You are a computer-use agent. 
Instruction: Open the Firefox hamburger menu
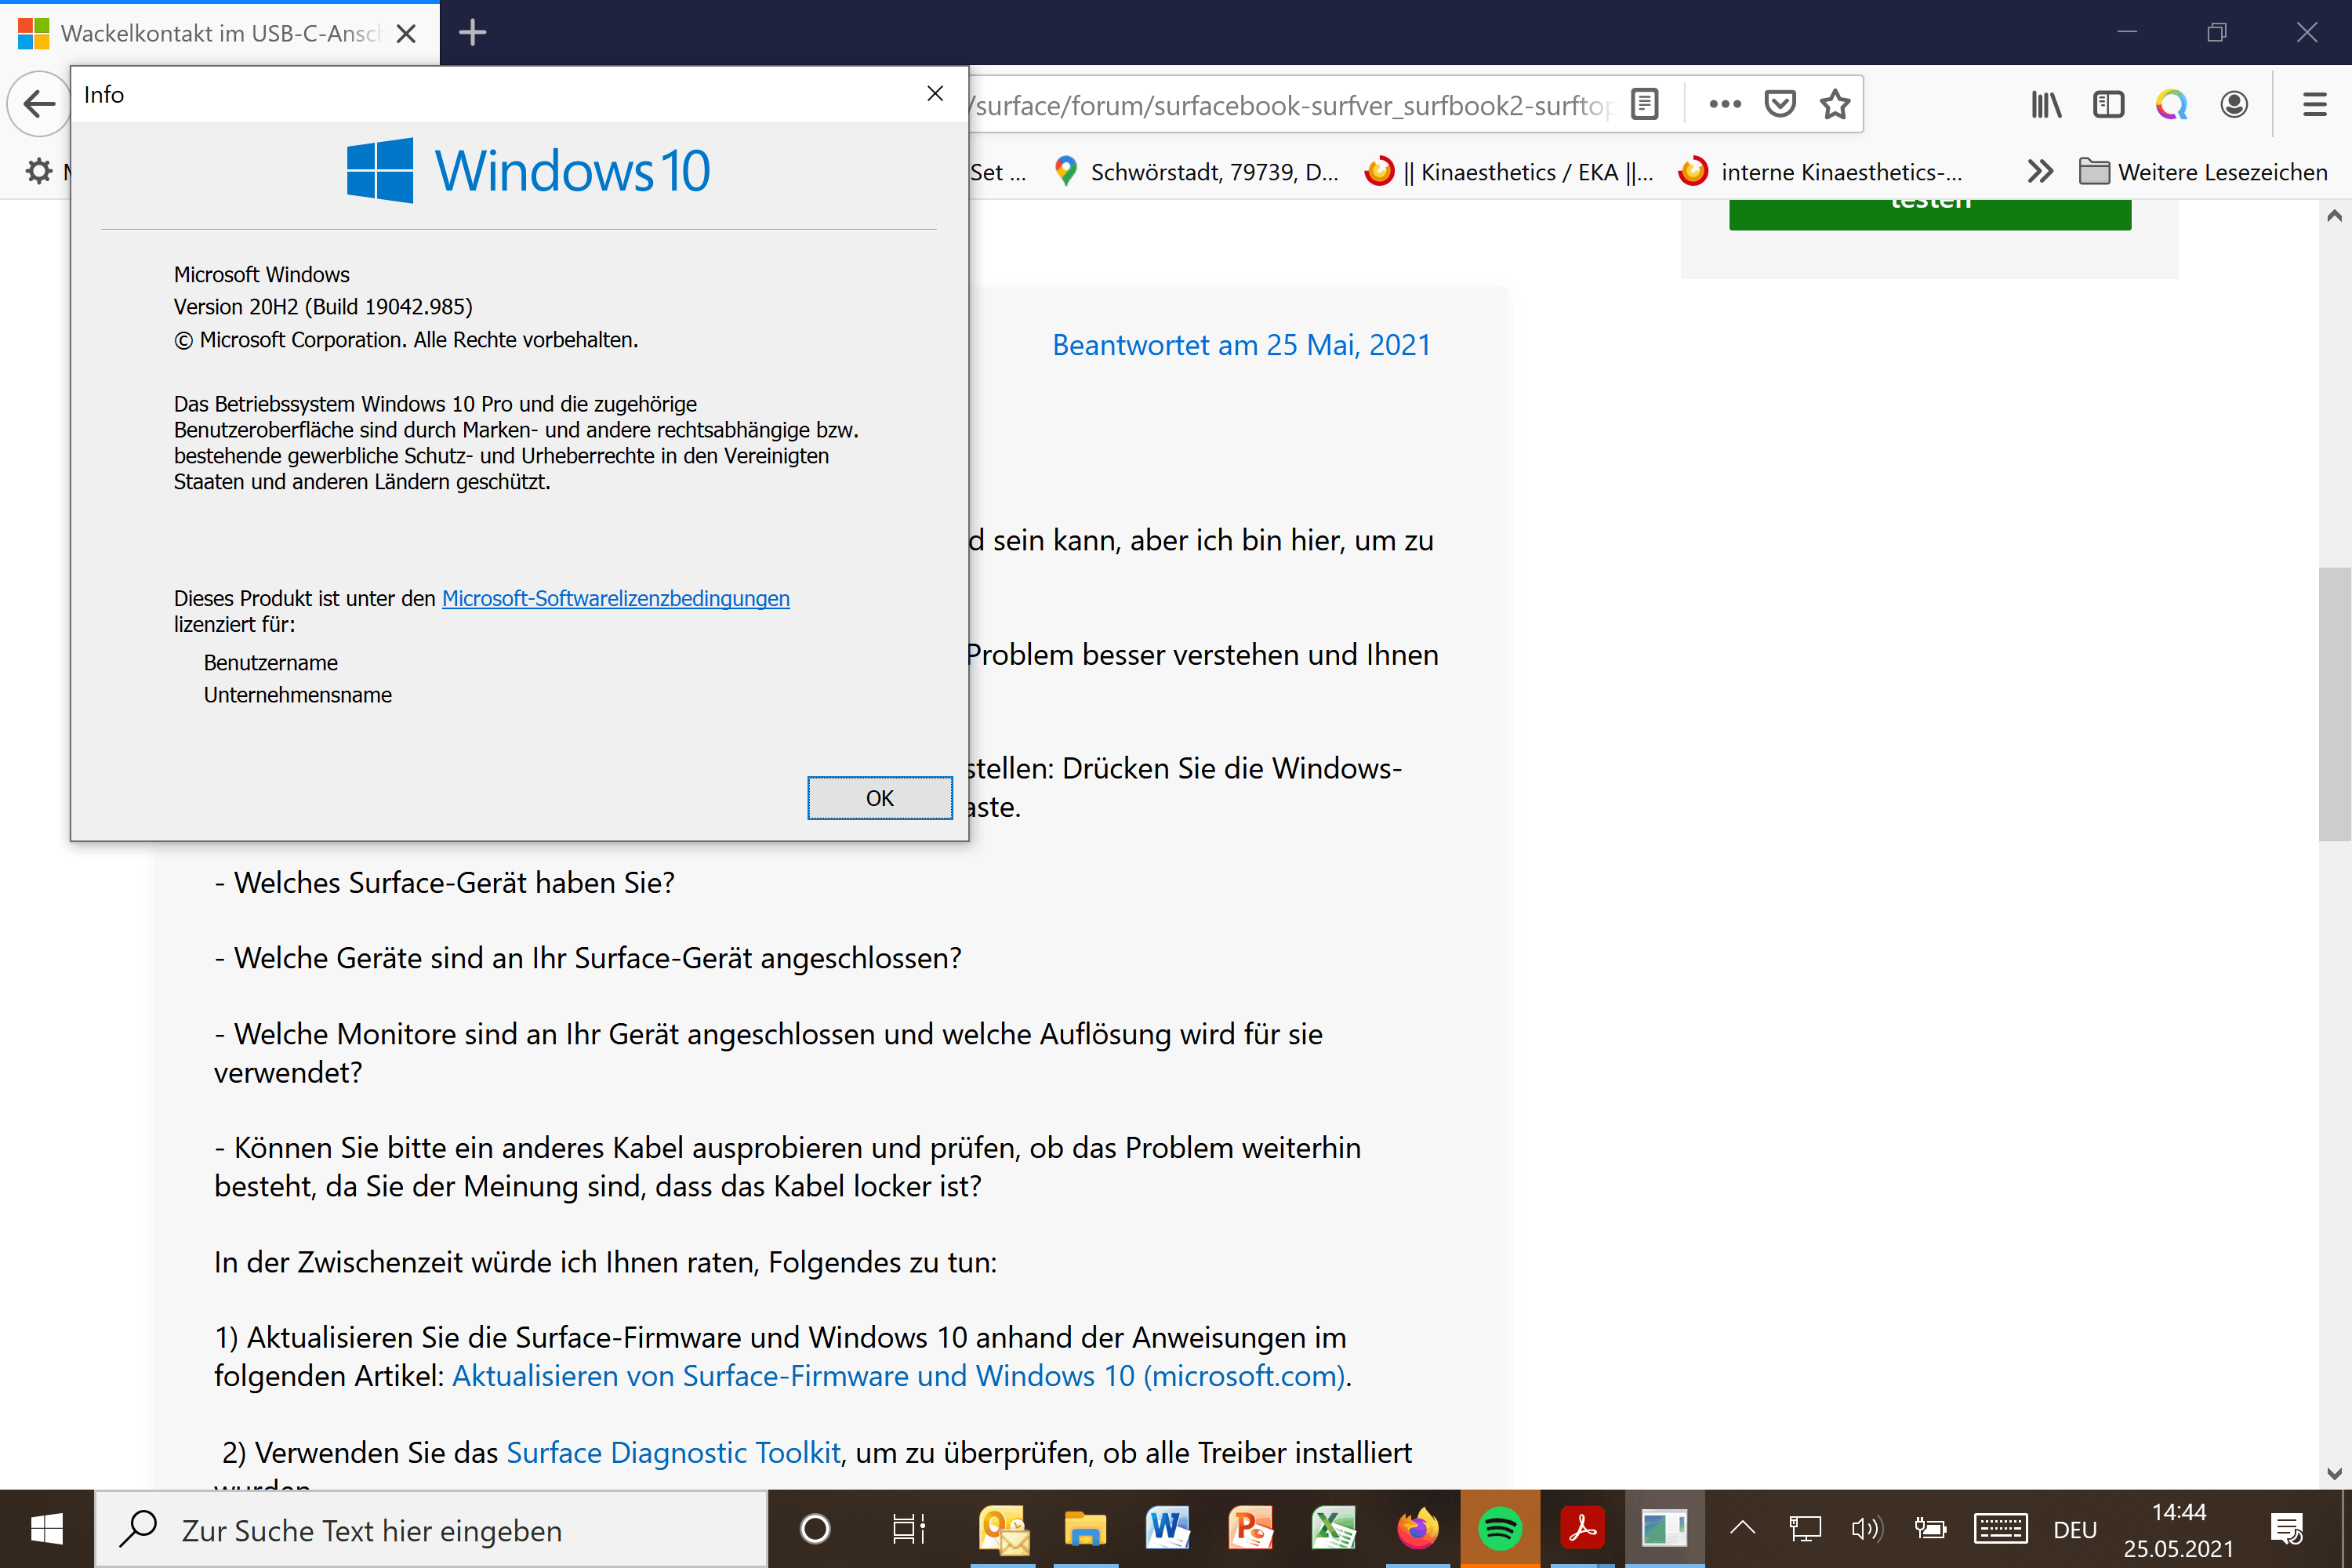(2314, 104)
